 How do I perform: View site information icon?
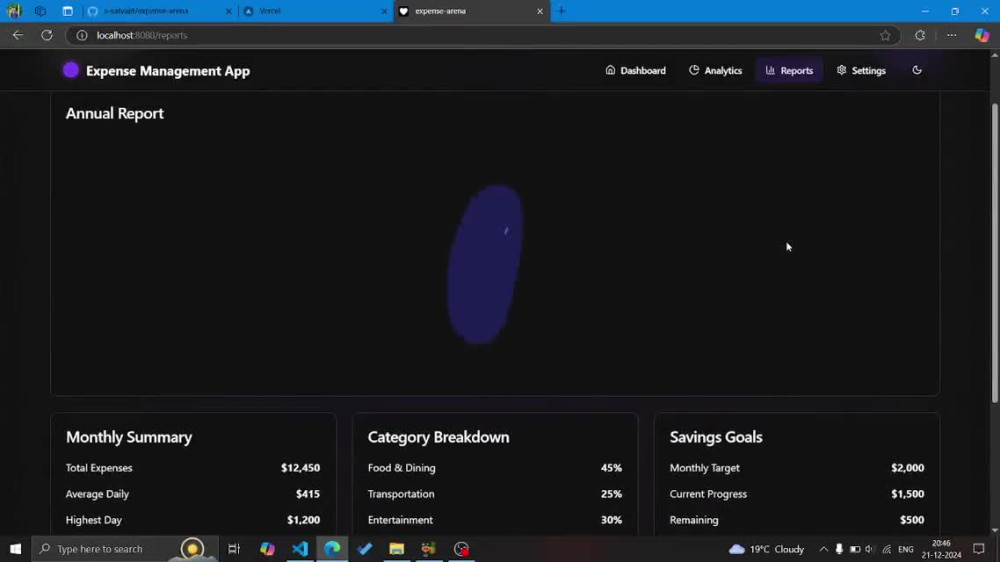[82, 35]
